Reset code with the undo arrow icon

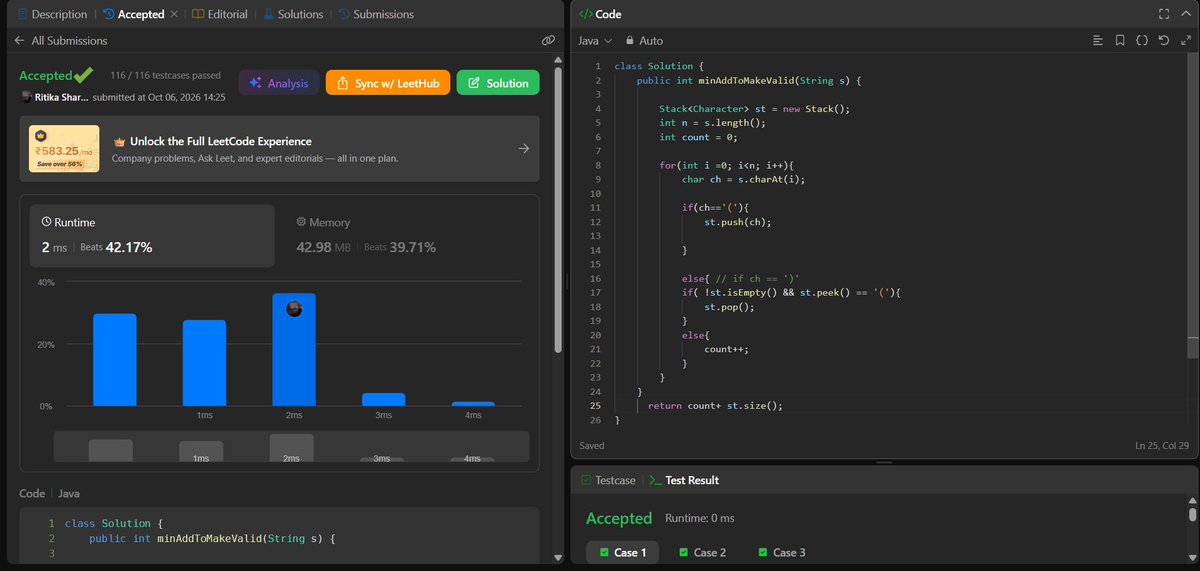(1162, 41)
